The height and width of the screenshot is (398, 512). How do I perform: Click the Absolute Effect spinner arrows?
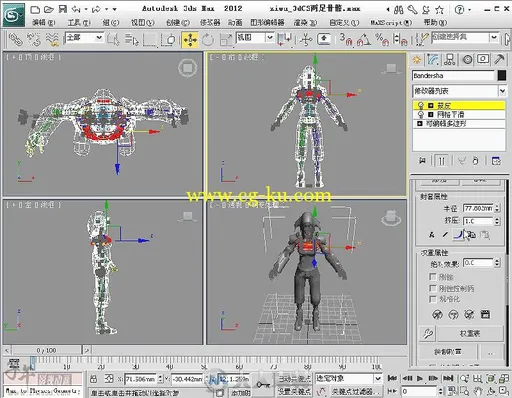[497, 263]
